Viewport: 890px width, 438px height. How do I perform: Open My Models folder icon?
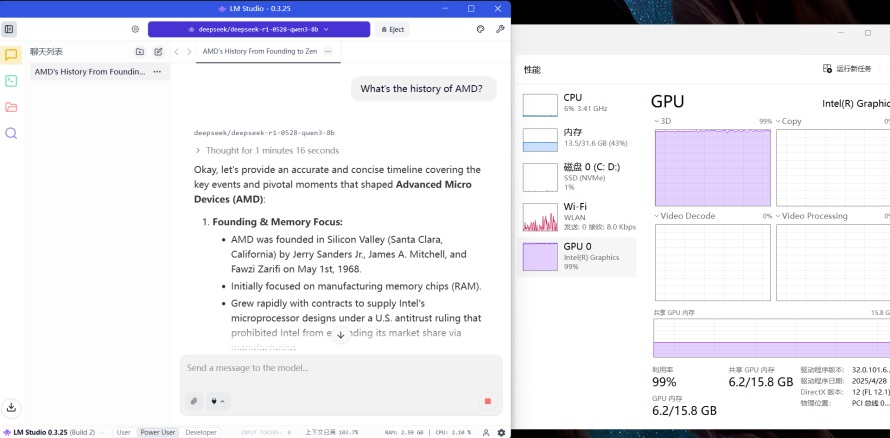coord(11,107)
